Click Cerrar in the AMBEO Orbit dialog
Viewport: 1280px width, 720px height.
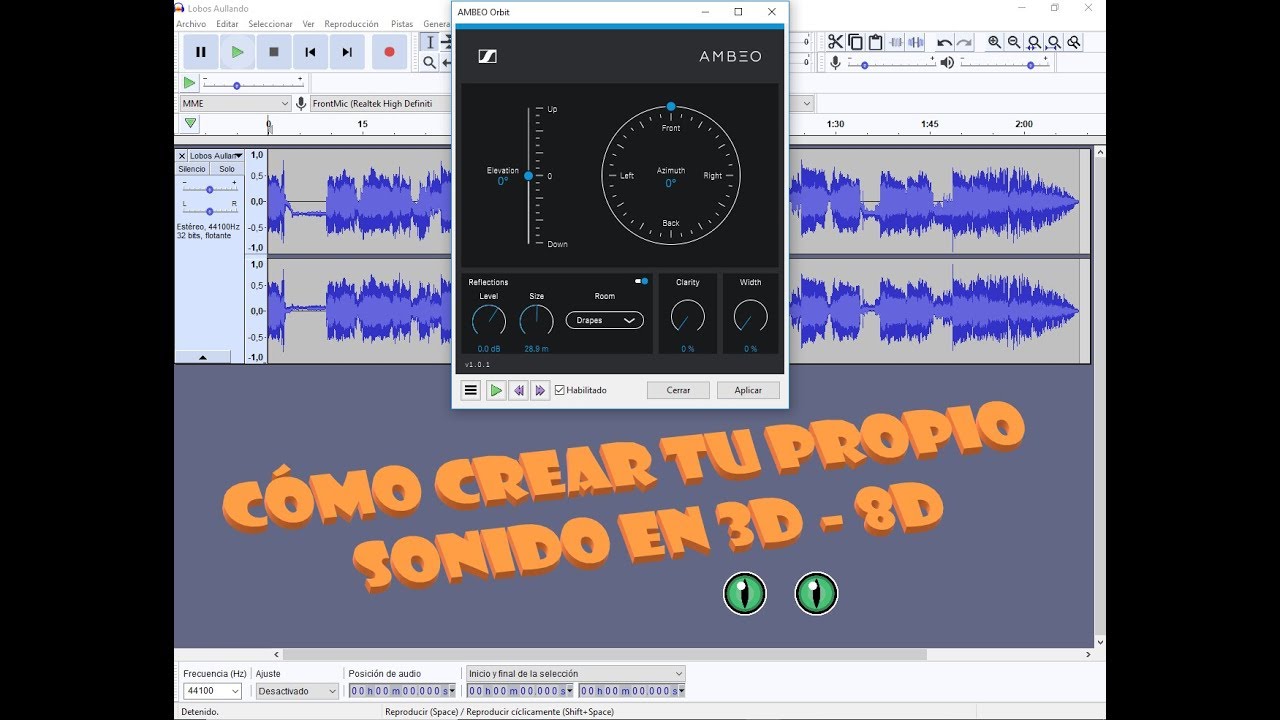click(678, 390)
